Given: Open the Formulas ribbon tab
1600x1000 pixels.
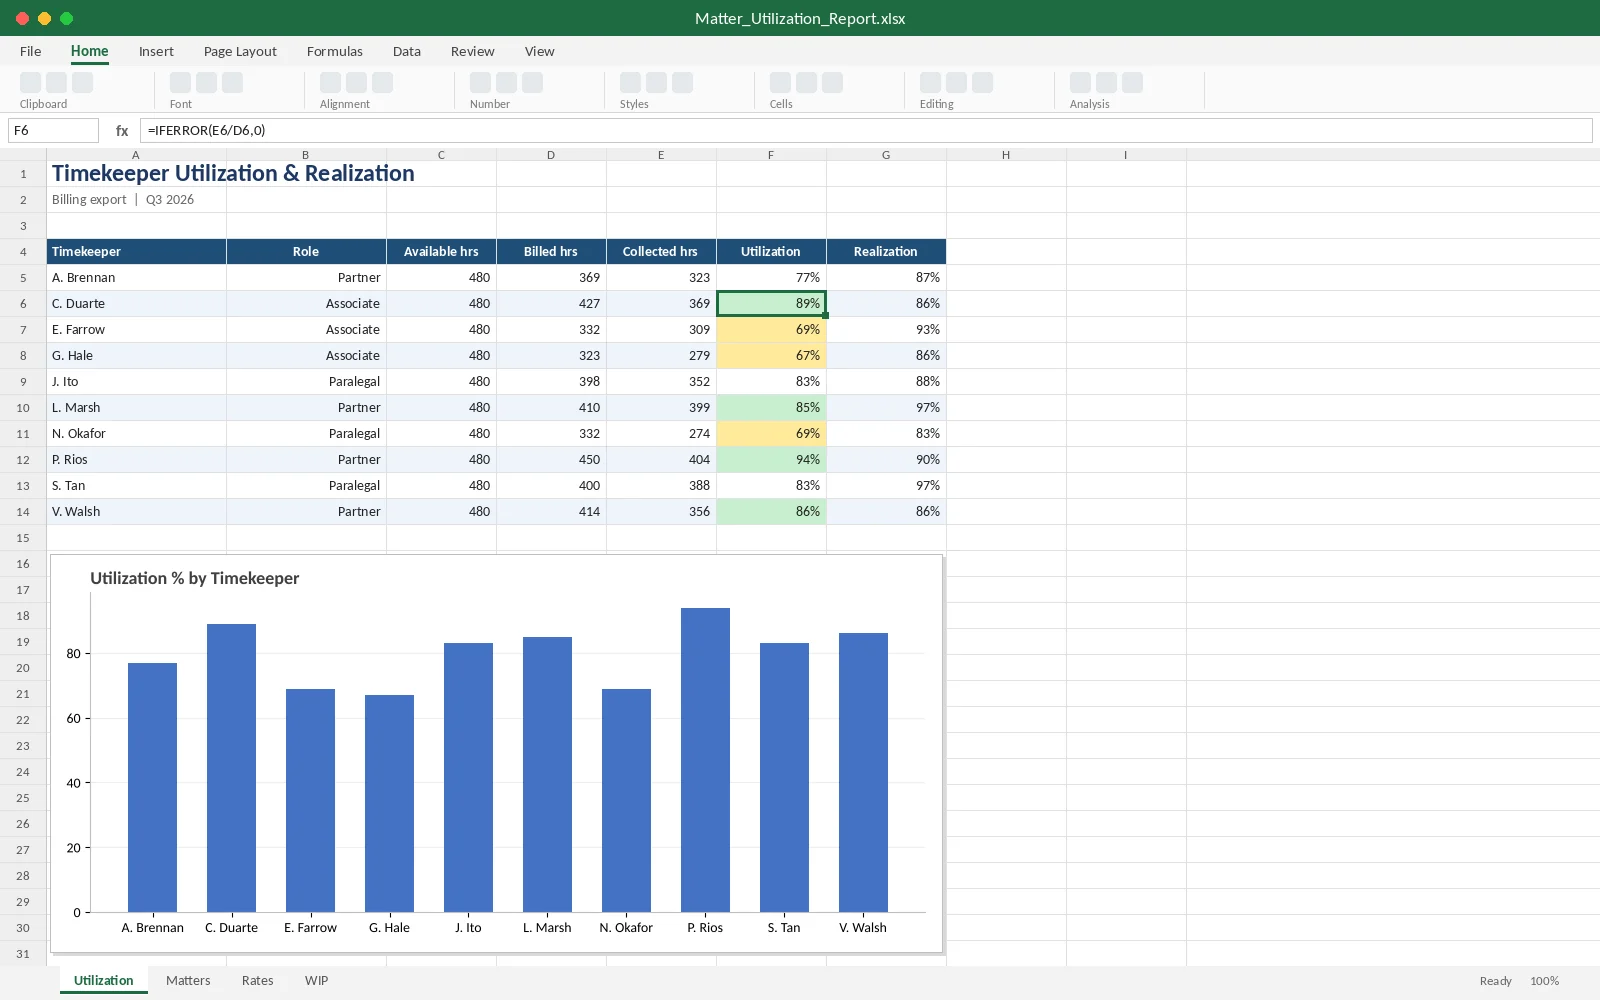Looking at the screenshot, I should [x=335, y=51].
